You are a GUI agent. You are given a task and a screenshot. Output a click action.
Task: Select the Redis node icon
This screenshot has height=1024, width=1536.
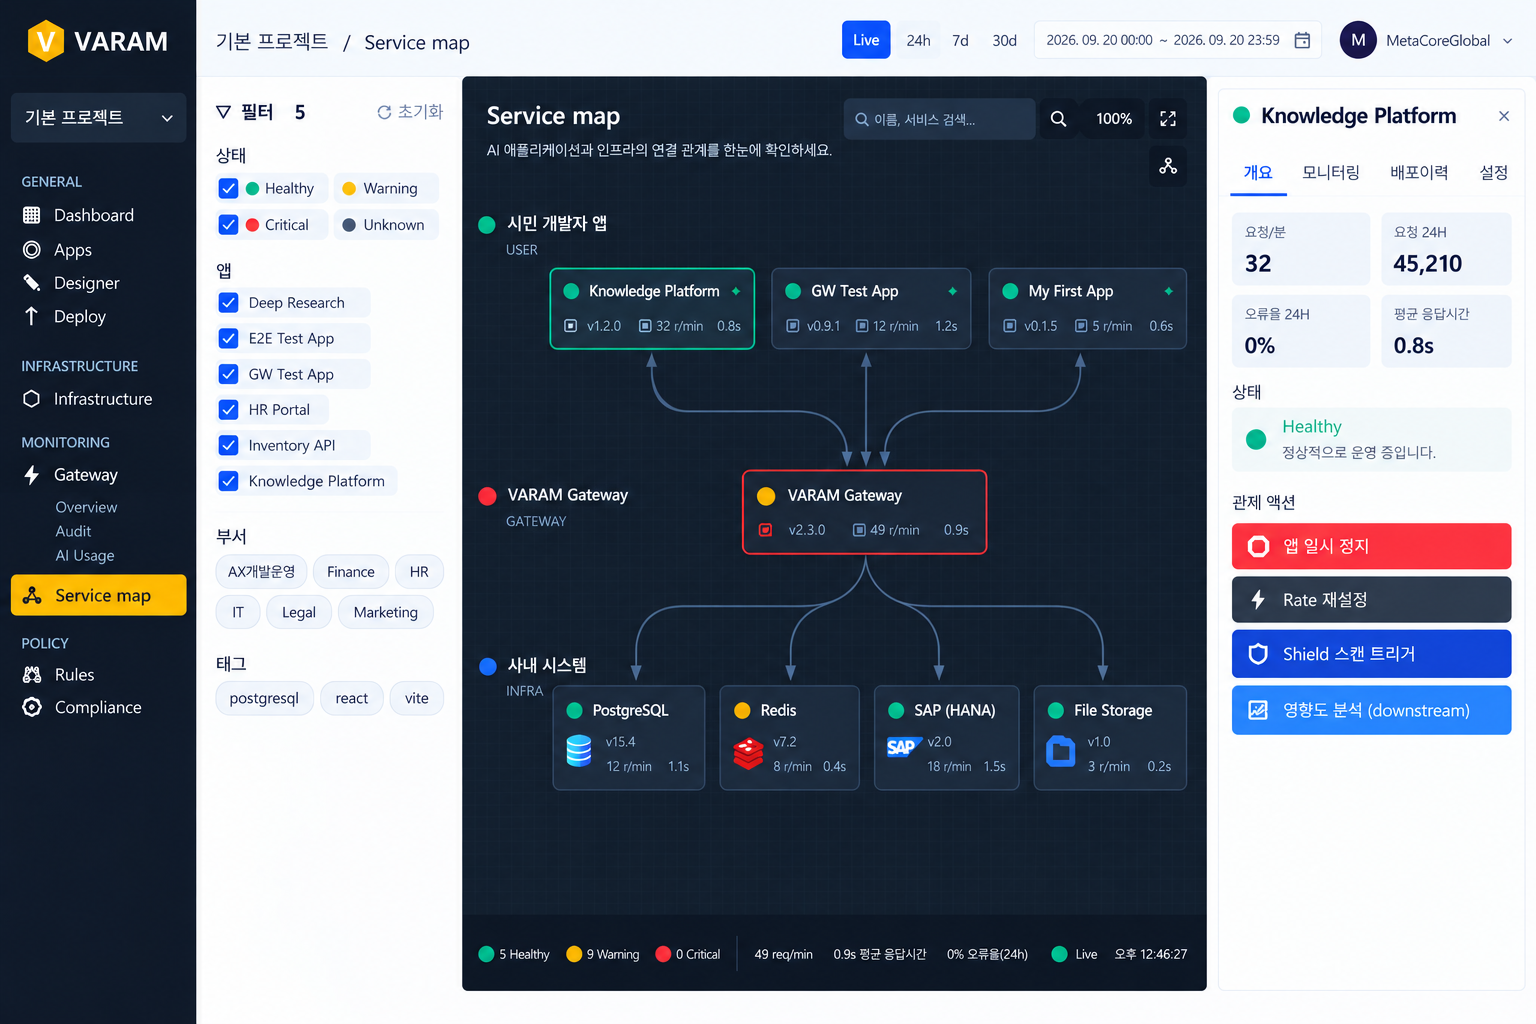748,753
